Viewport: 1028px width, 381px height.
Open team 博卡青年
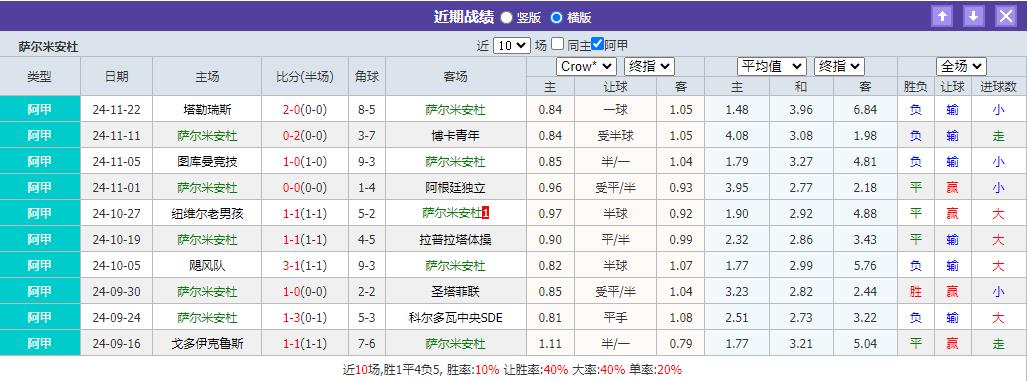pos(456,136)
